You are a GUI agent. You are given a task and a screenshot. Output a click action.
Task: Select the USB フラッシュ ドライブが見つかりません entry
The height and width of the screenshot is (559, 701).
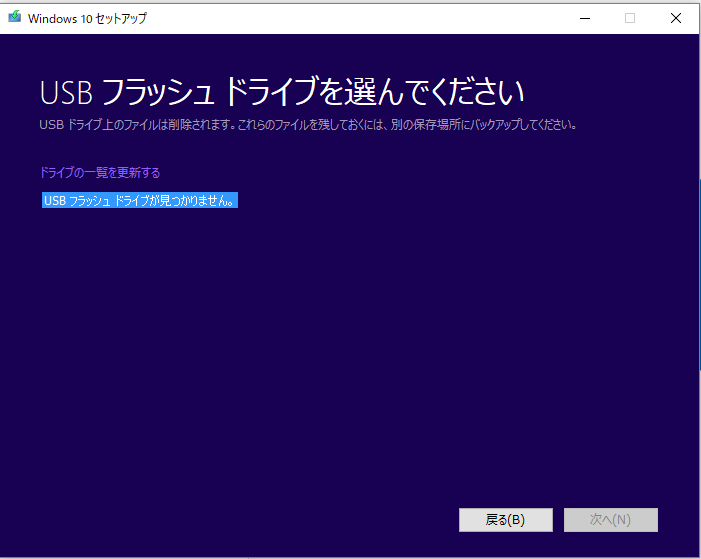click(x=140, y=200)
